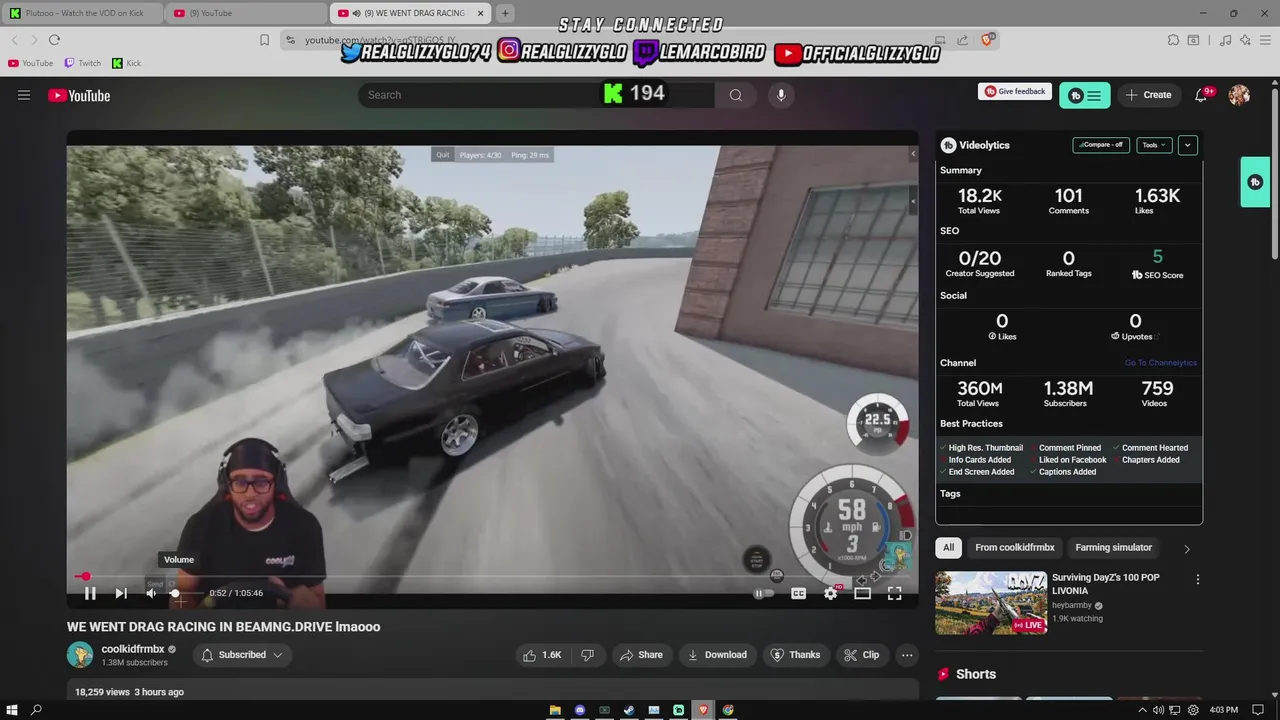Click the Create button
1280x720 pixels.
coord(1148,95)
